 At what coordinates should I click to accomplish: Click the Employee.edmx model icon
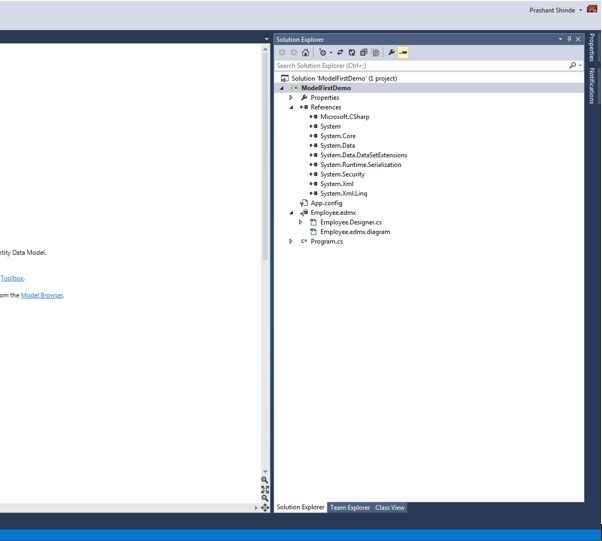304,212
